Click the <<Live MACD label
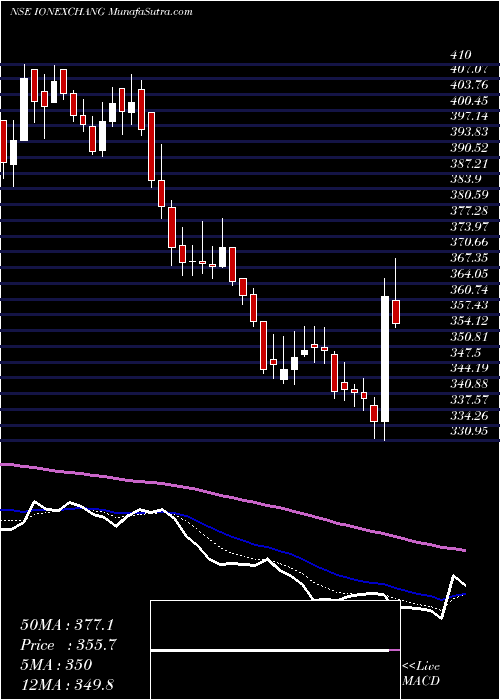Image resolution: width=500 pixels, height=700 pixels. 421,674
